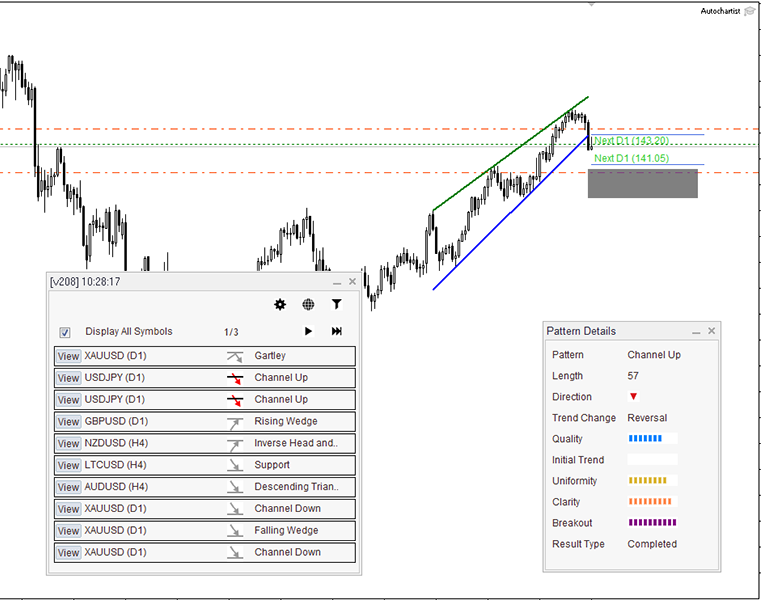Click the Gartley pattern icon for XAUUSD
Screen dimensions: 761x600
pyautogui.click(x=235, y=356)
